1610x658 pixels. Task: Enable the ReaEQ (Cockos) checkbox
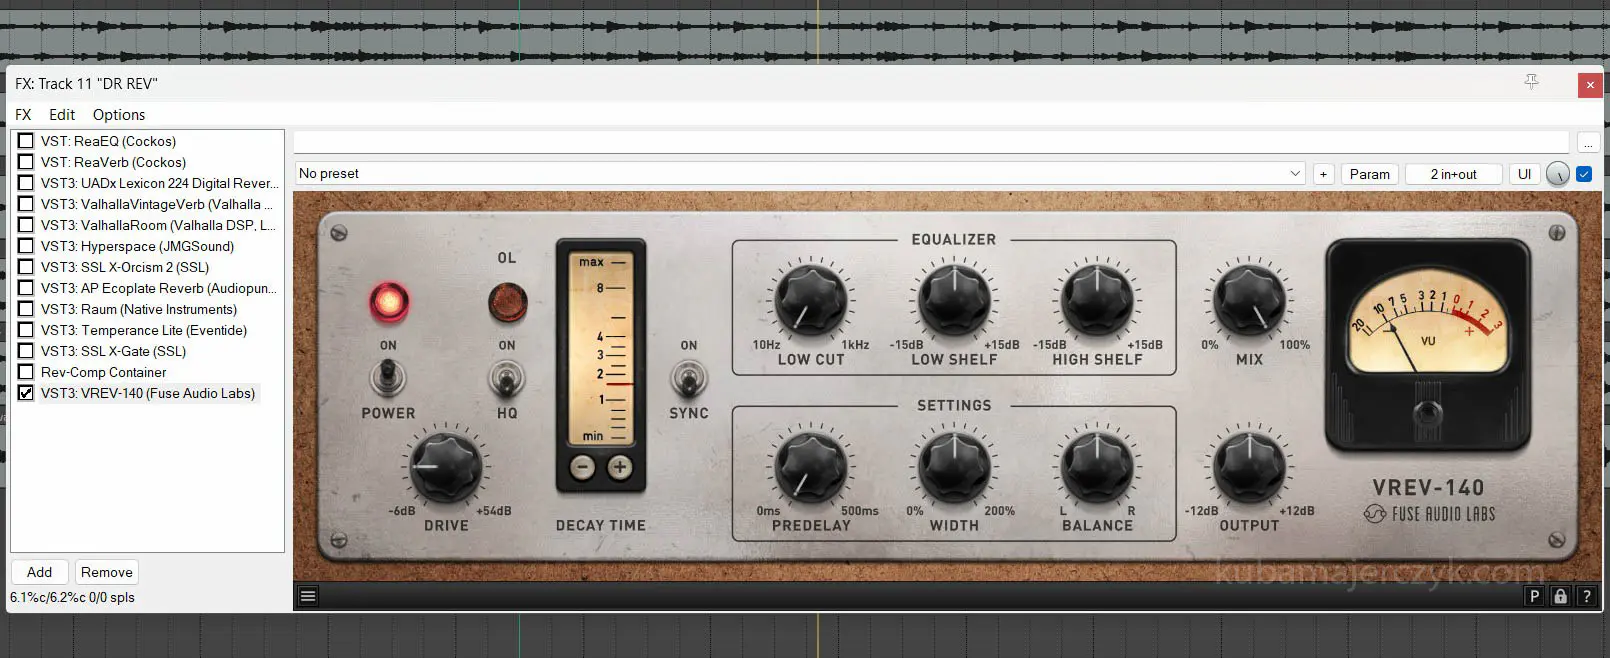coord(26,141)
